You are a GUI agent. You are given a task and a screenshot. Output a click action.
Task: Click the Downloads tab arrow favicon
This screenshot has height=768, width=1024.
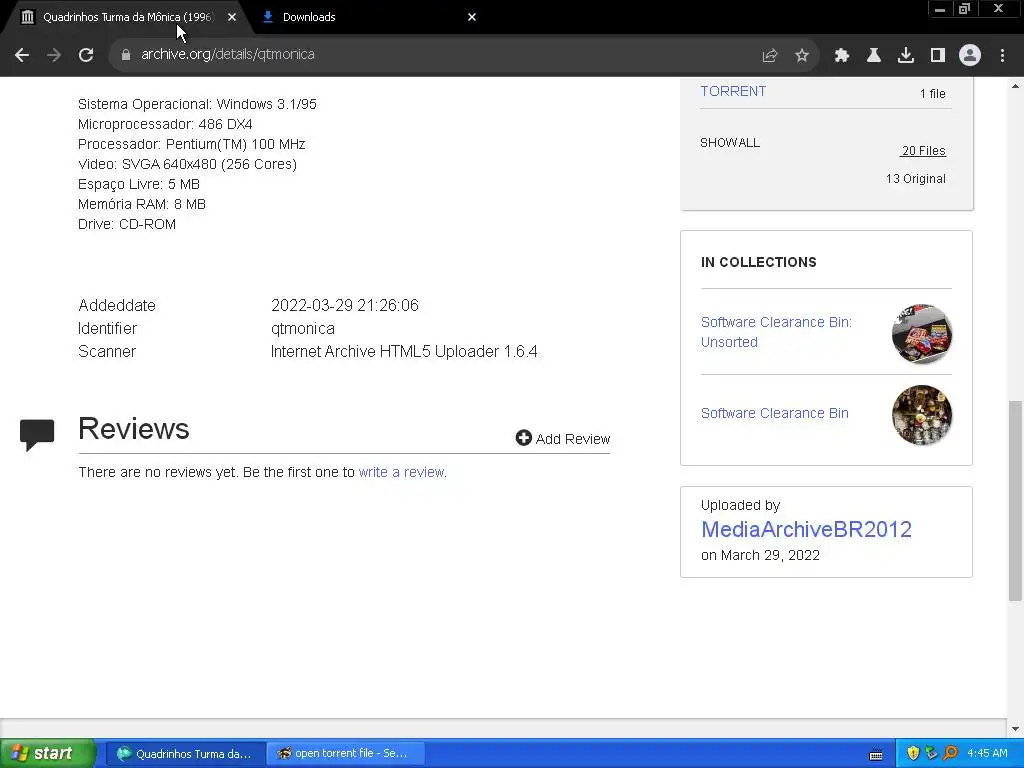pos(268,17)
